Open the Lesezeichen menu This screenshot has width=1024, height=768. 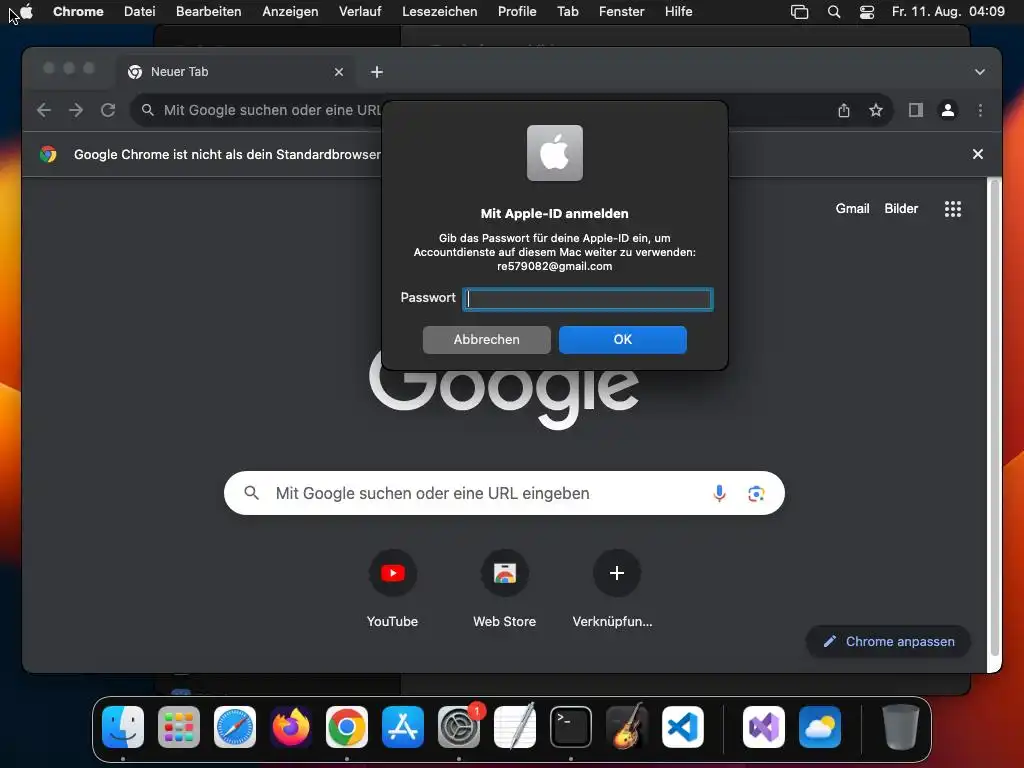440,12
